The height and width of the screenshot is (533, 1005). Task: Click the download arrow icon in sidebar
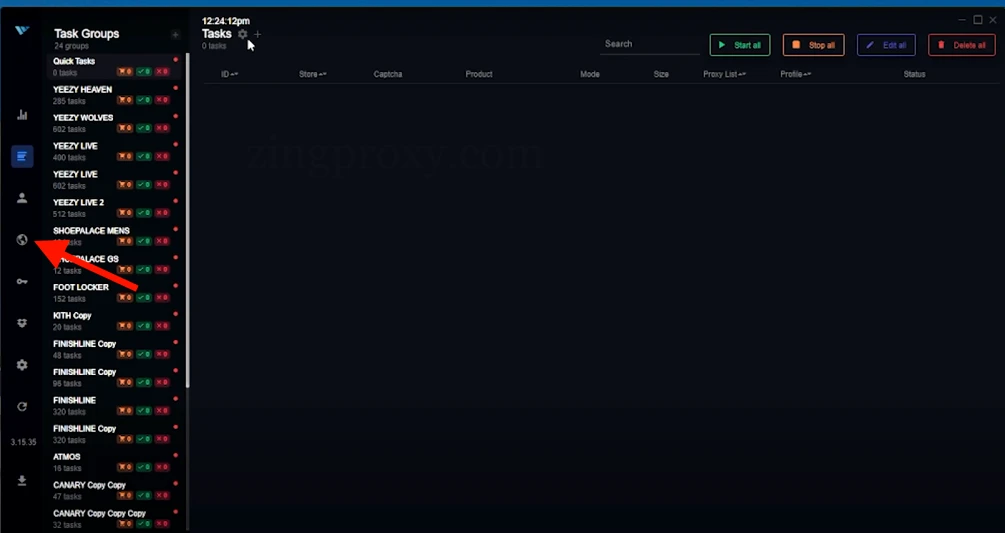coord(22,481)
